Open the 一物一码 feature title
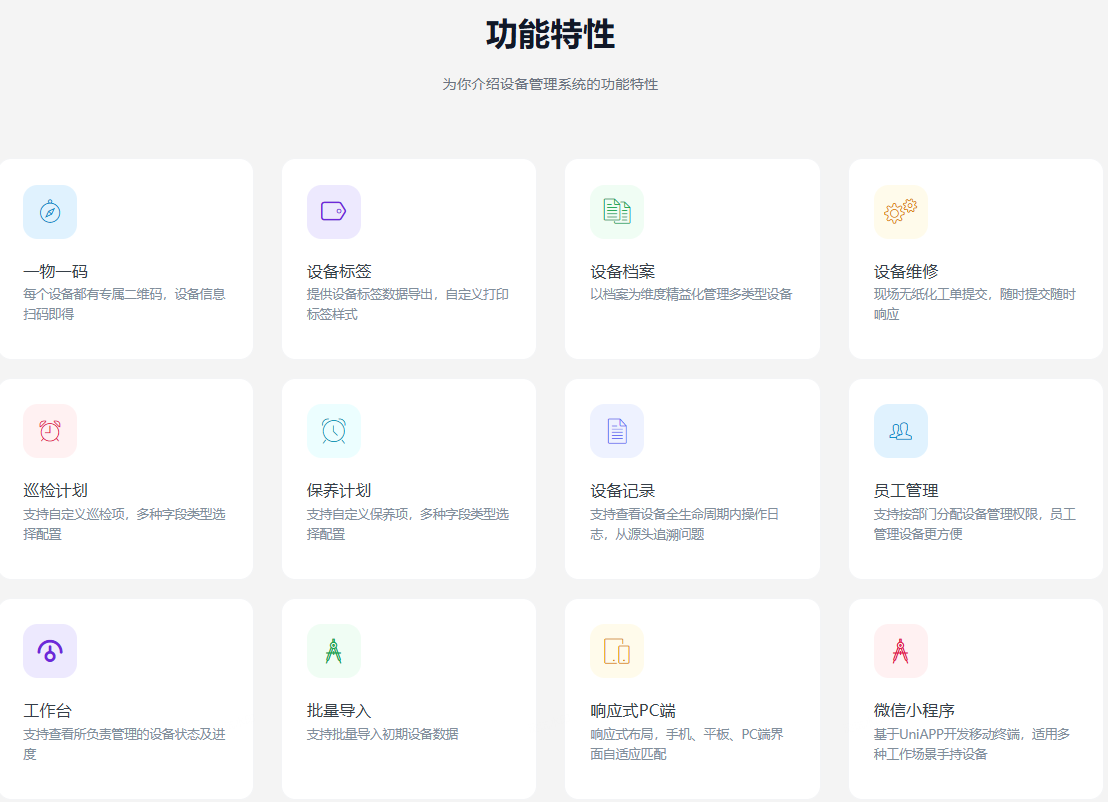1108x802 pixels. 55,271
